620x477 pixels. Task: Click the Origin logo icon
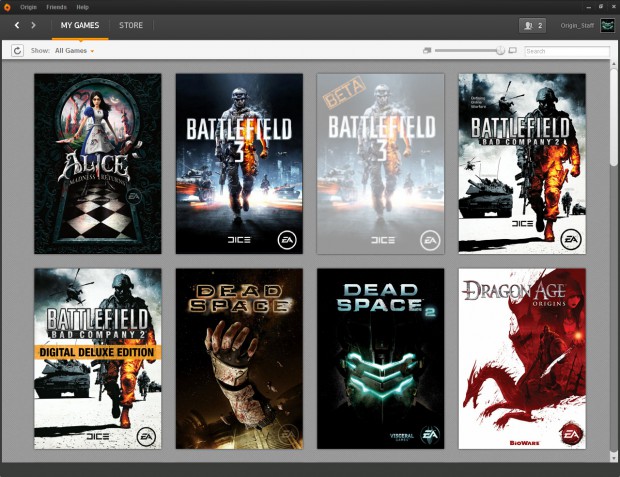pos(7,6)
